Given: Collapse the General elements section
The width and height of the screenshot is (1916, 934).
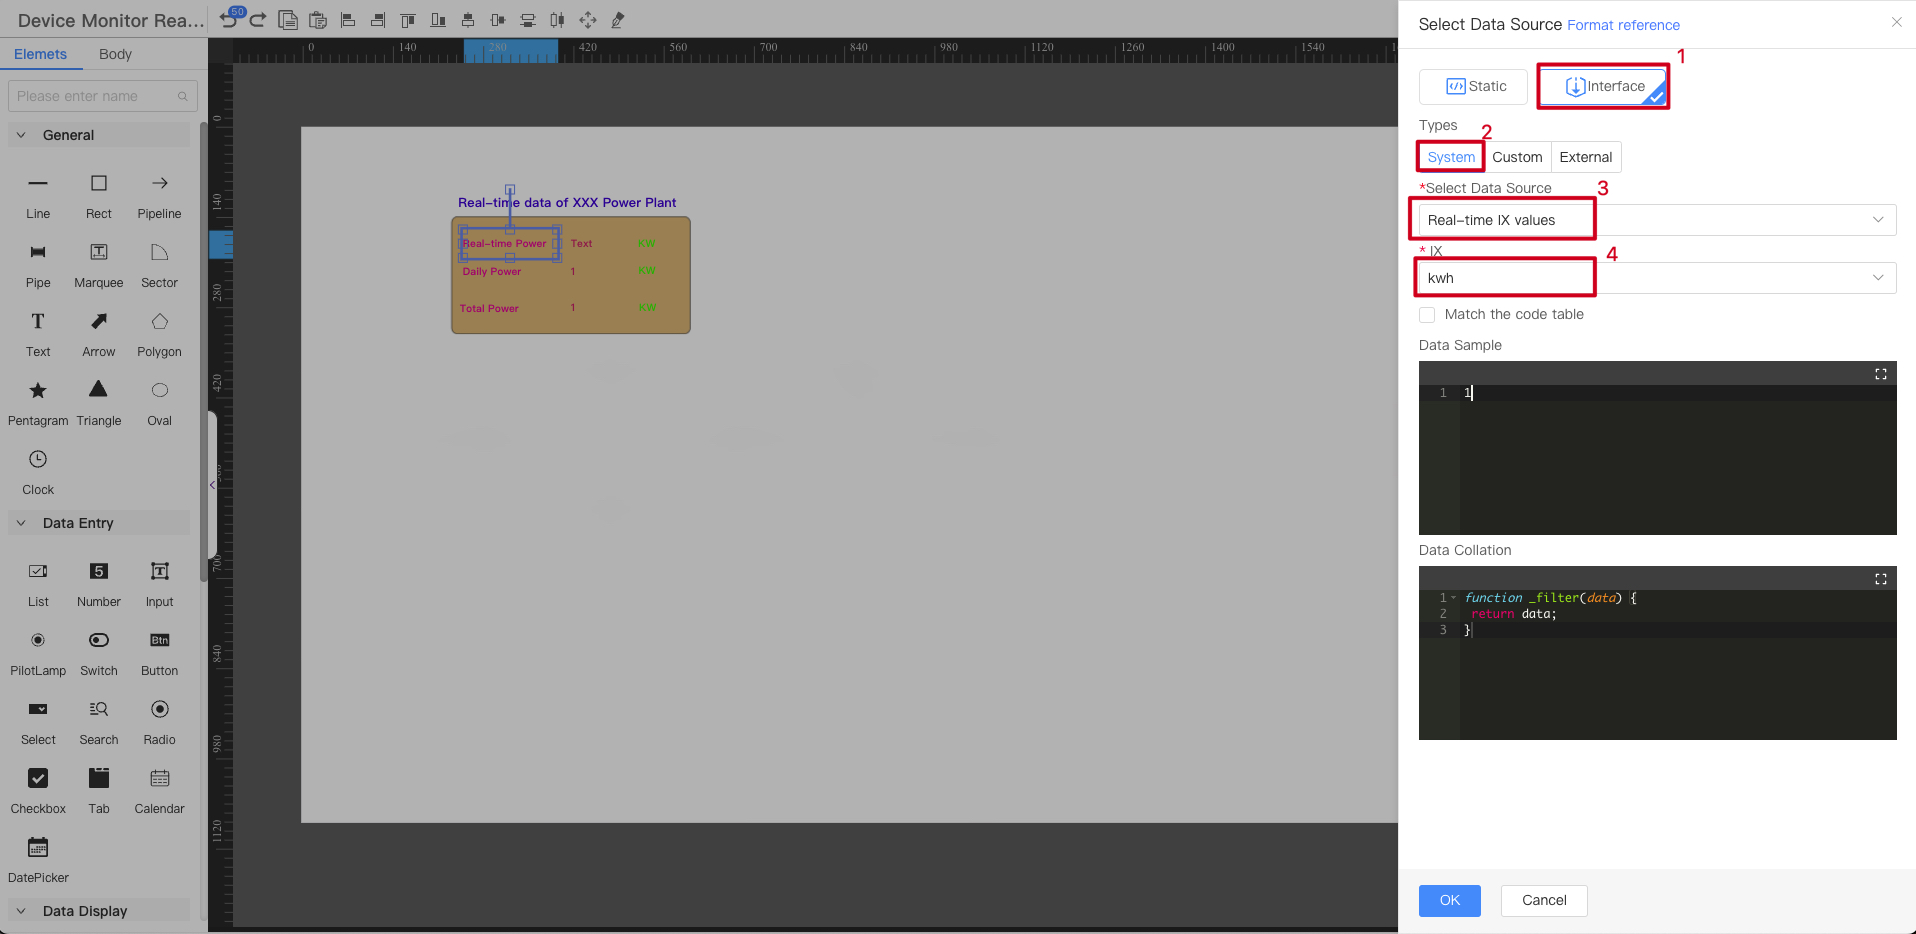Looking at the screenshot, I should click(20, 134).
